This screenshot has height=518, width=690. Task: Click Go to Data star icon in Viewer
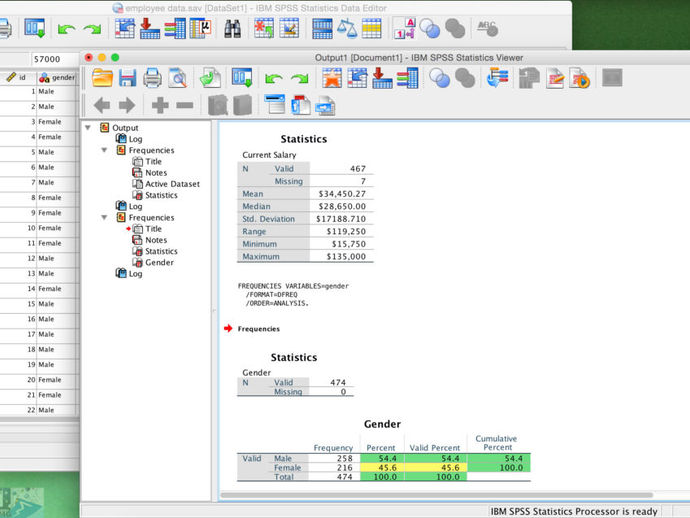point(332,78)
